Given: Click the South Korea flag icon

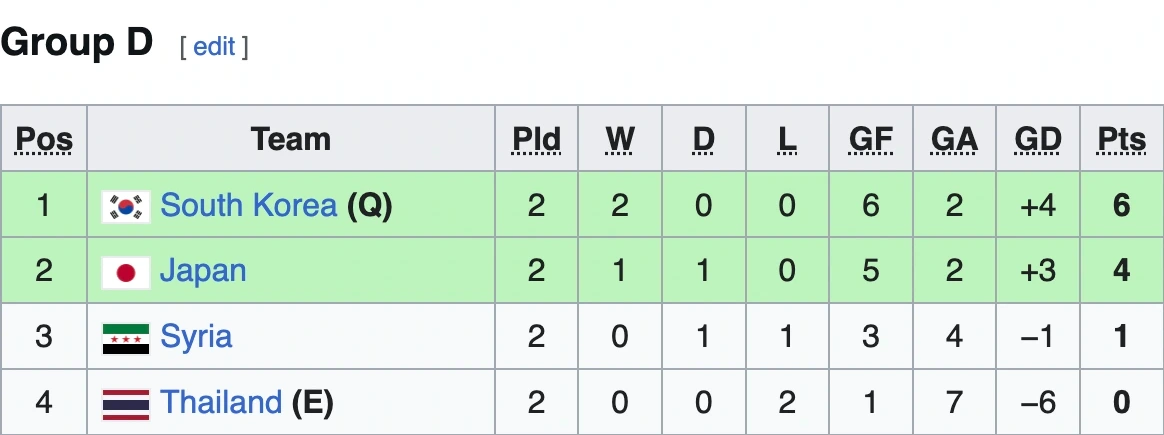Looking at the screenshot, I should [x=126, y=206].
